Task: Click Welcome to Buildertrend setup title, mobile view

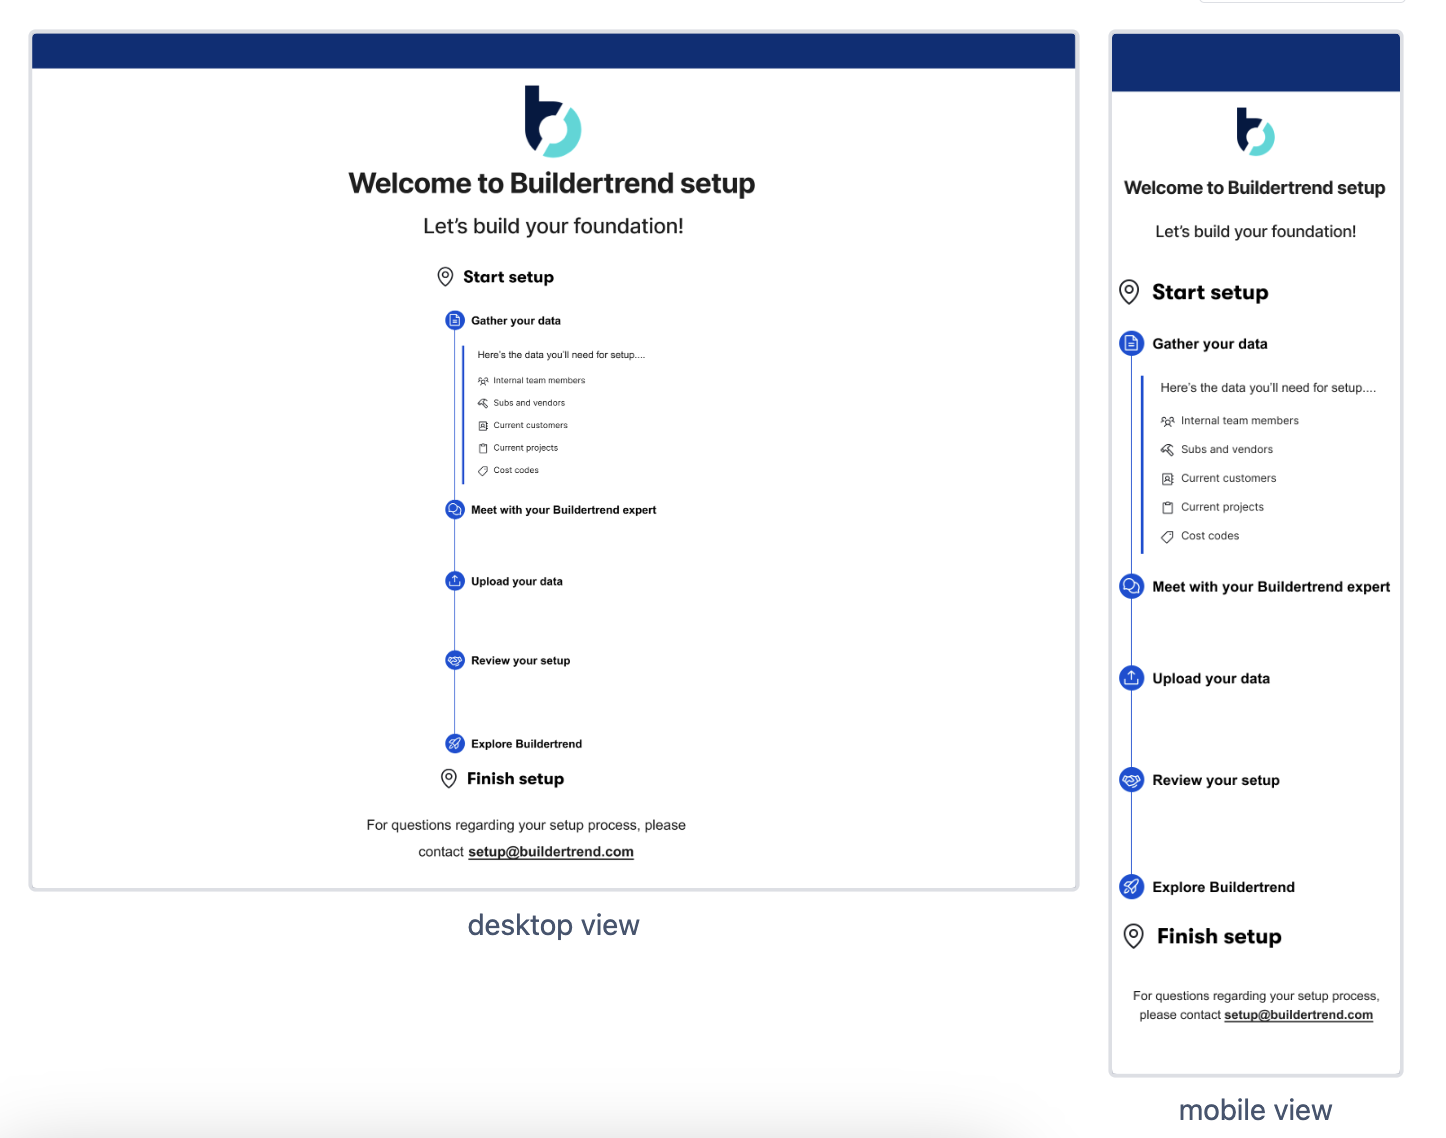Action: [x=1255, y=188]
